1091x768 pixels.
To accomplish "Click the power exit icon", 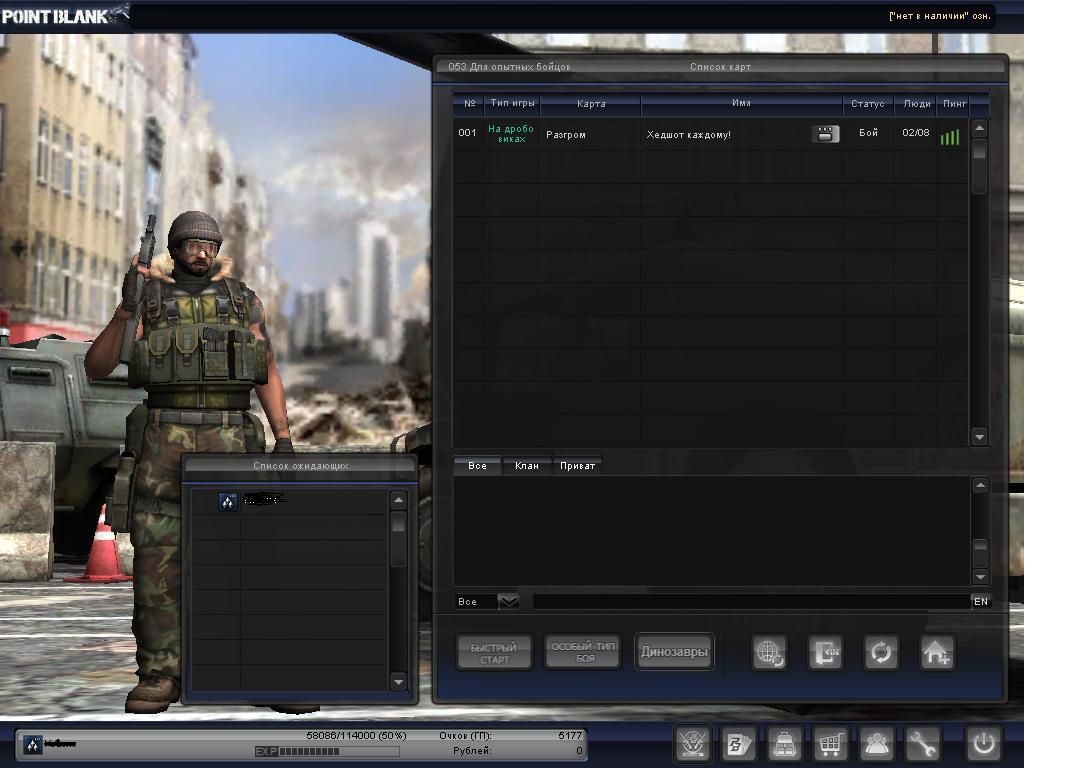I will (983, 744).
